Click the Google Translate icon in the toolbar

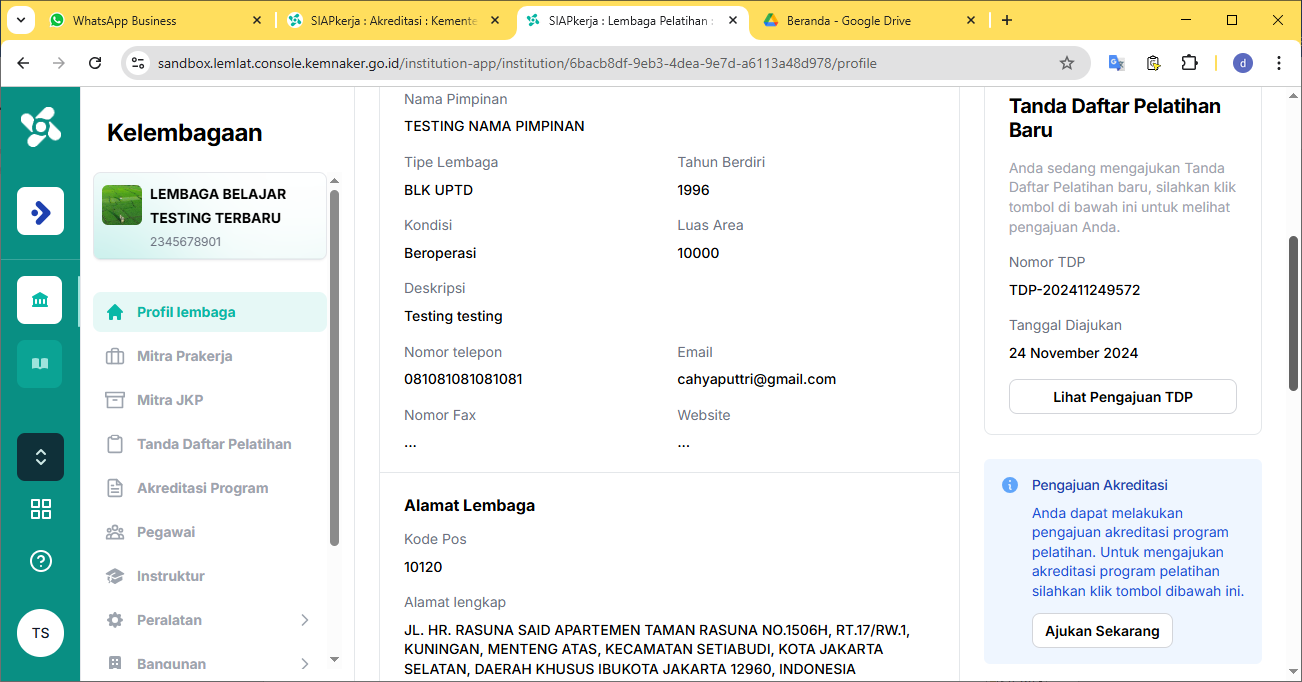tap(1117, 63)
